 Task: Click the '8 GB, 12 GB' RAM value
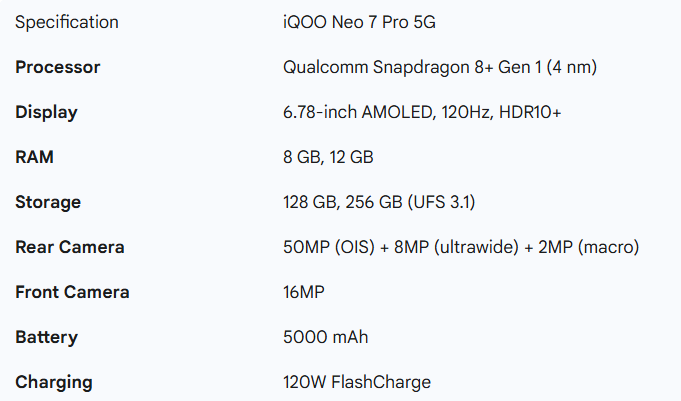click(329, 157)
